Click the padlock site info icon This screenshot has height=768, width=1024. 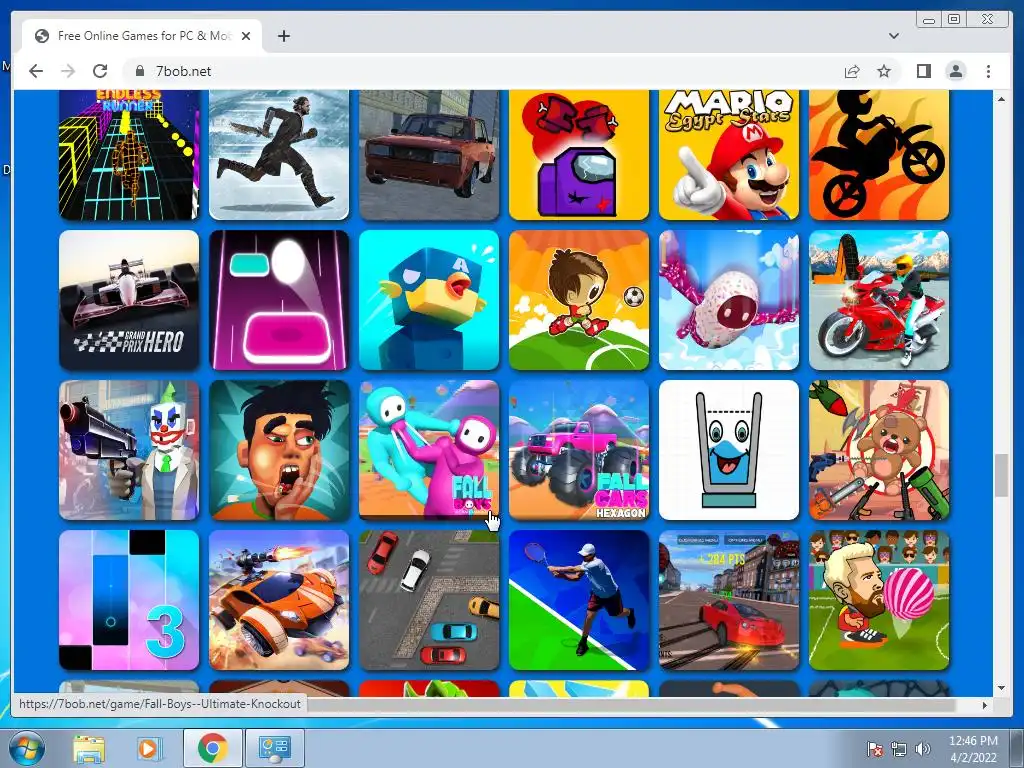[x=139, y=71]
